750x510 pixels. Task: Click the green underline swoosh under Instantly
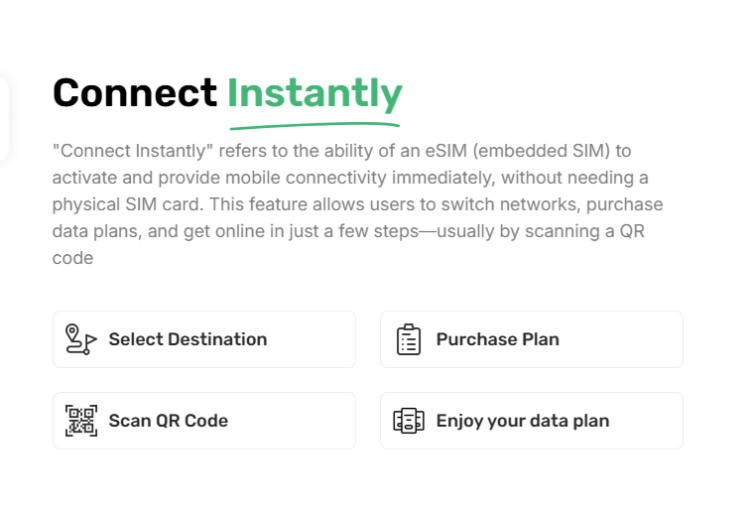315,126
